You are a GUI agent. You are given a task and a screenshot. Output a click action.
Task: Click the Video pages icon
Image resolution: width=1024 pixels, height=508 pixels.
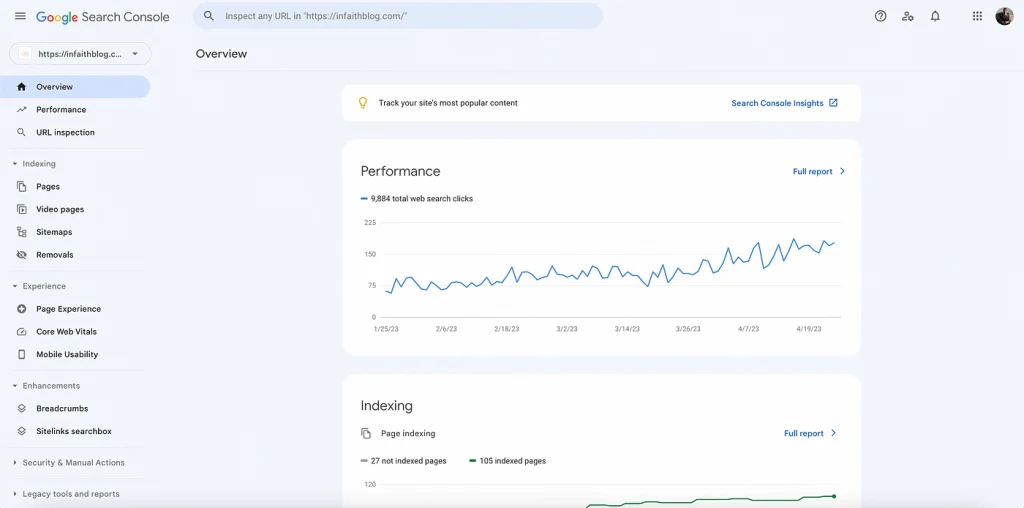22,210
